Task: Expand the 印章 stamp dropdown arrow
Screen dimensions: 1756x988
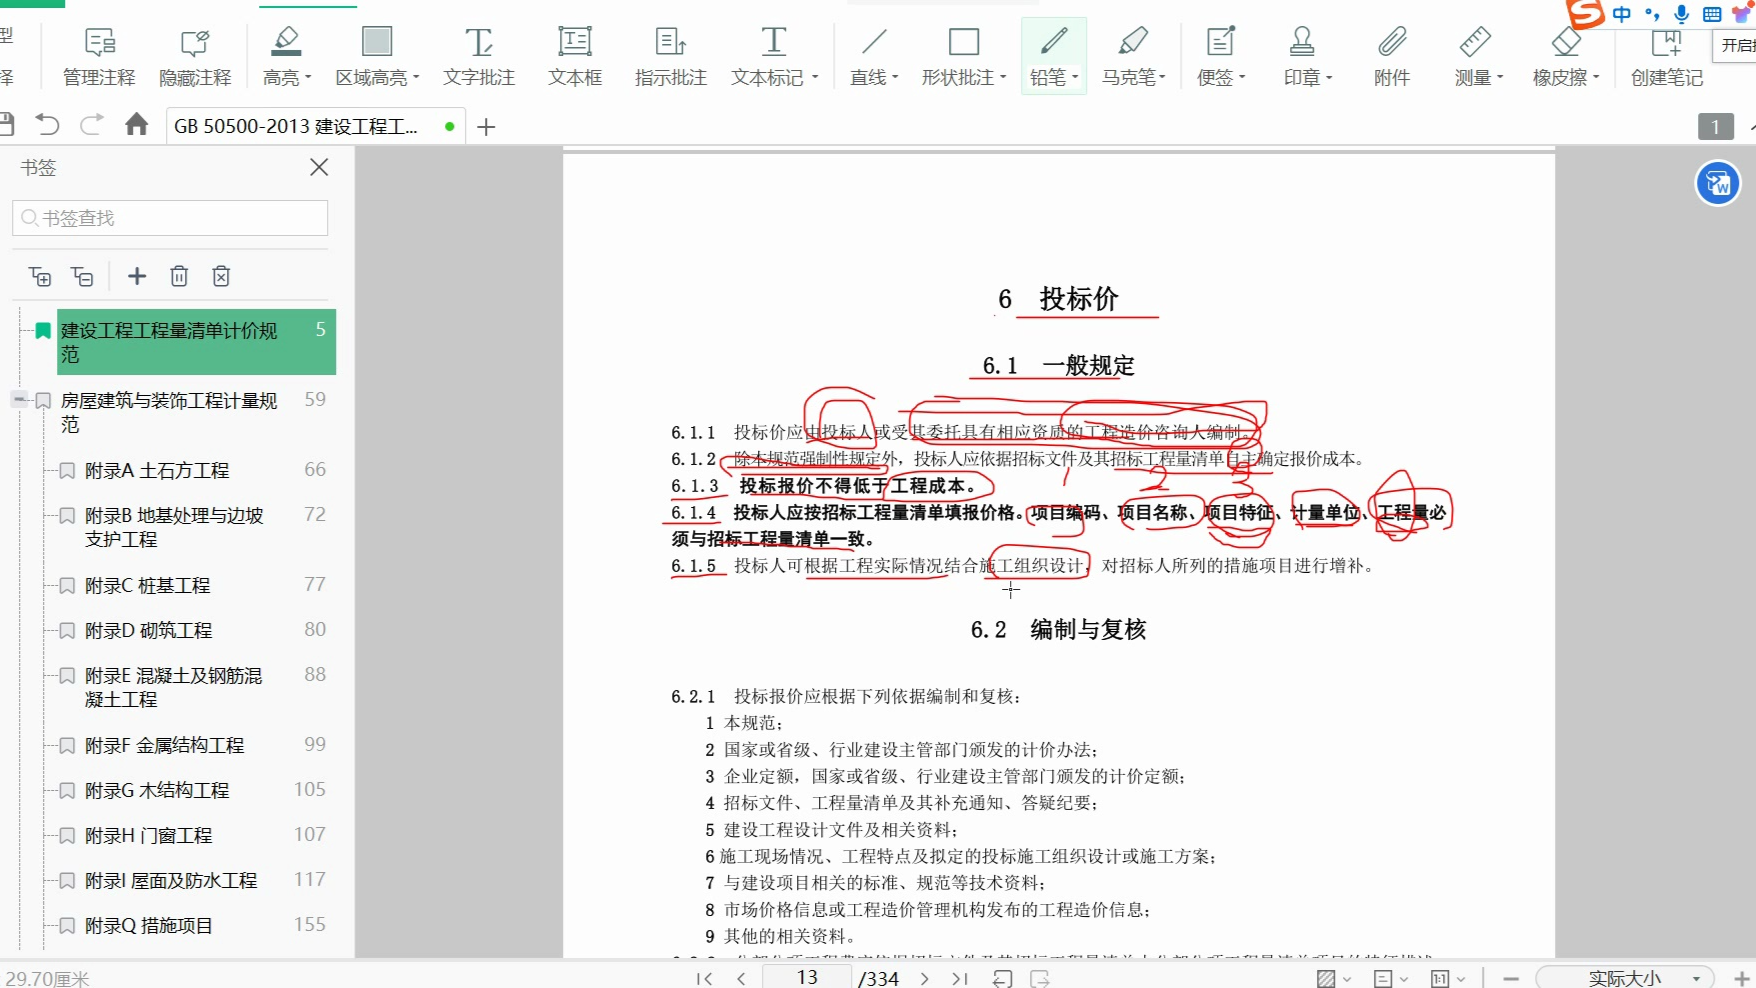Action: click(x=1329, y=77)
